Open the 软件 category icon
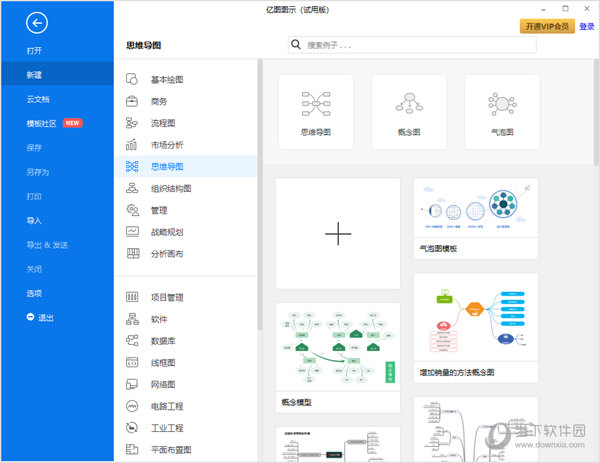The image size is (600, 463). [132, 319]
